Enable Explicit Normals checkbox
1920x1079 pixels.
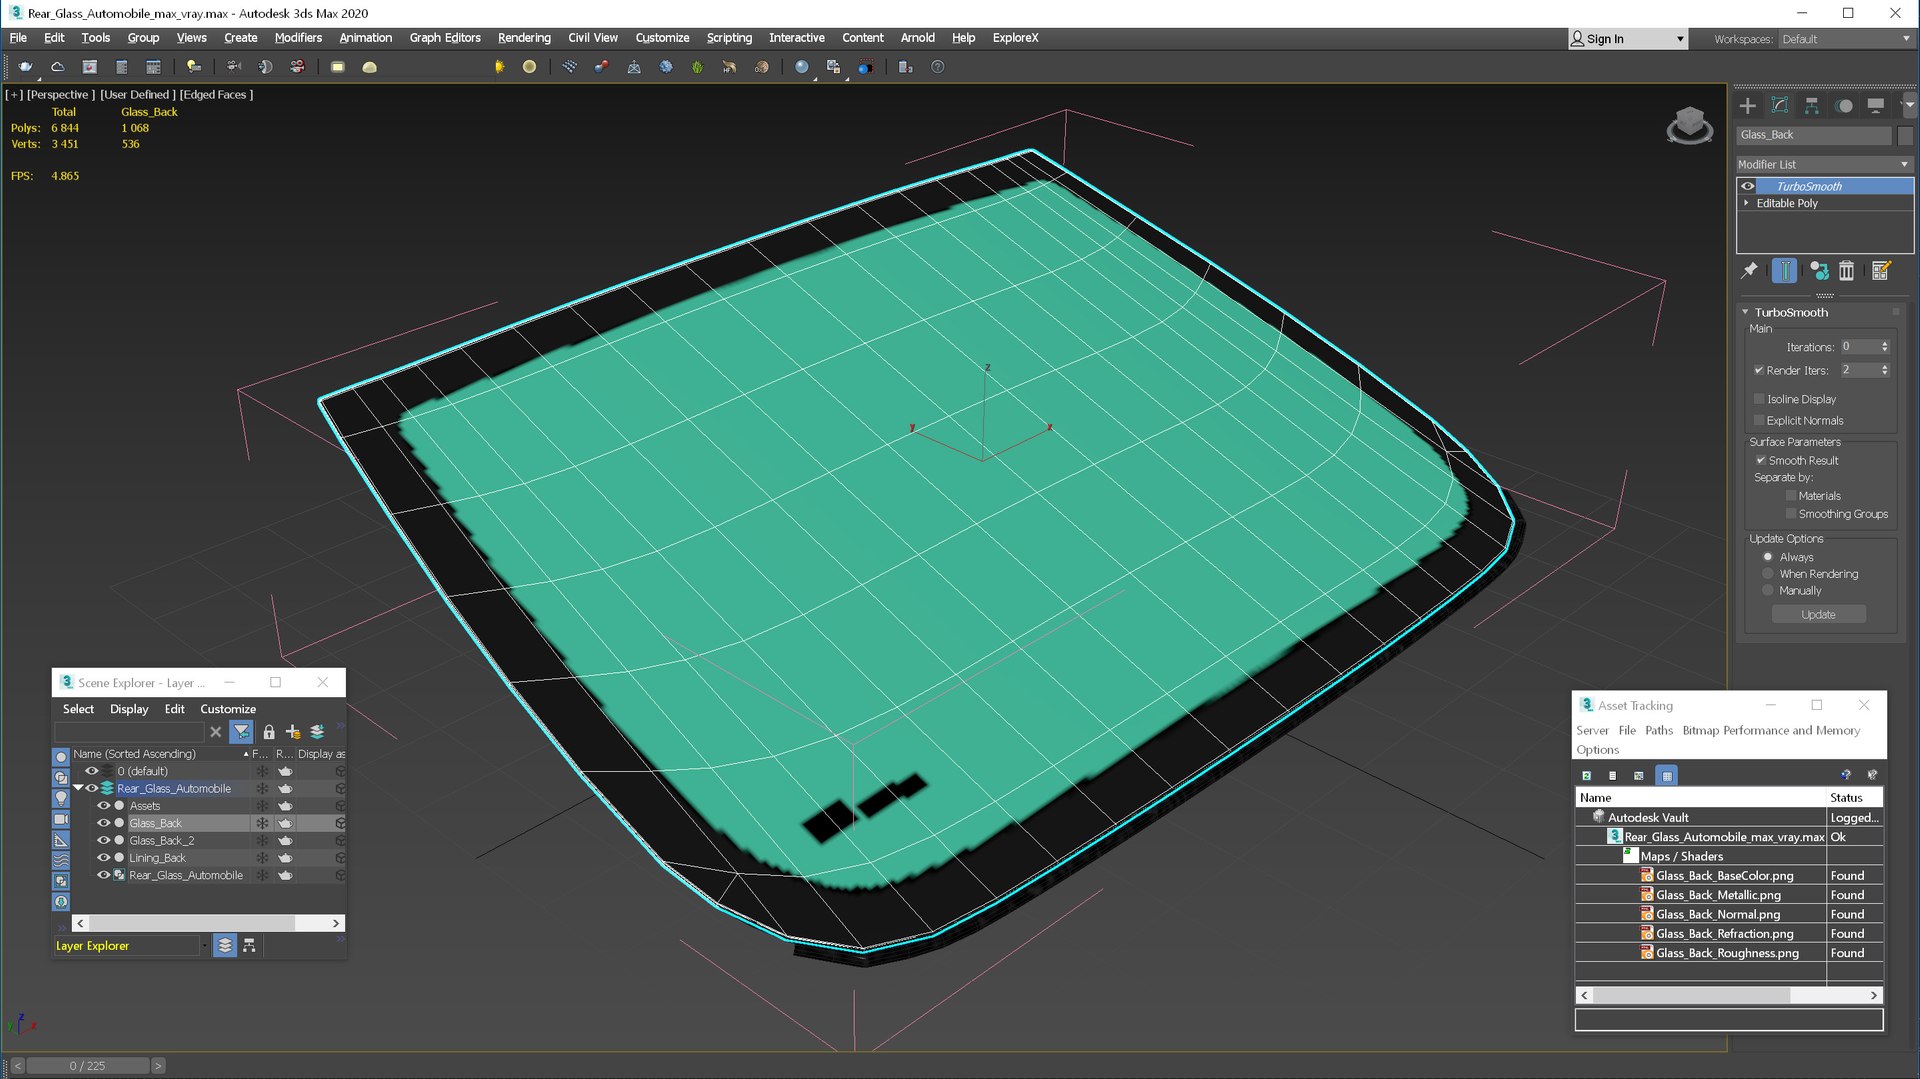pos(1759,421)
